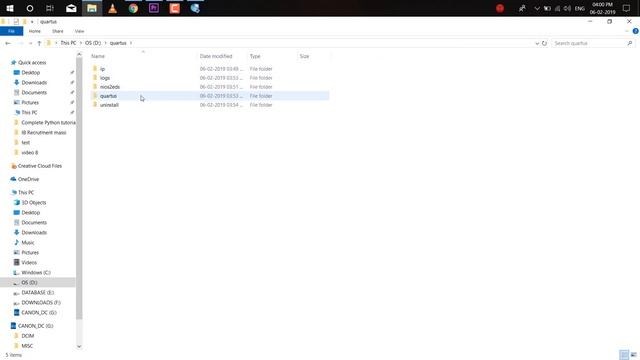640x360 pixels.
Task: Expand the ribbon with the chevron
Action: pyautogui.click(x=627, y=31)
